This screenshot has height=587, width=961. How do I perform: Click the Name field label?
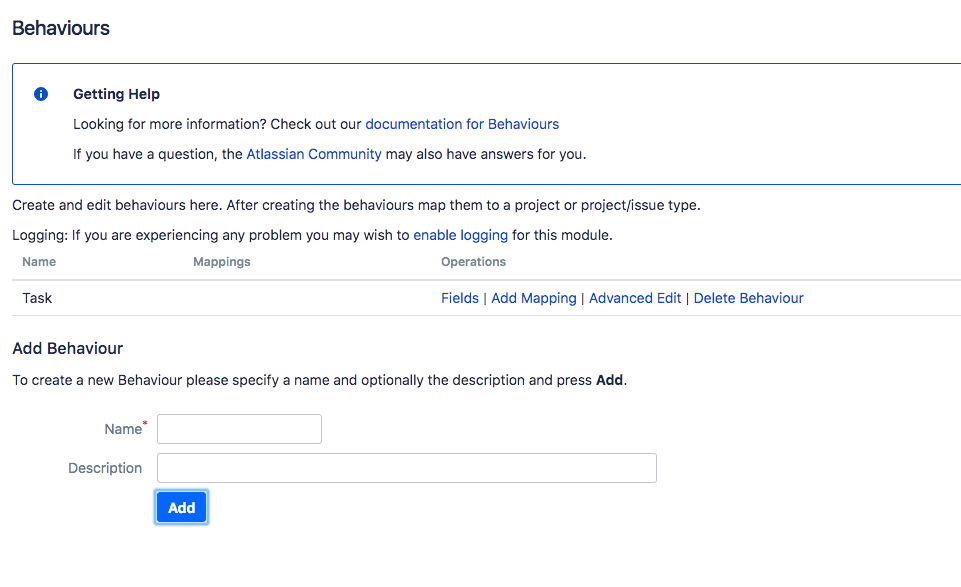(x=123, y=429)
